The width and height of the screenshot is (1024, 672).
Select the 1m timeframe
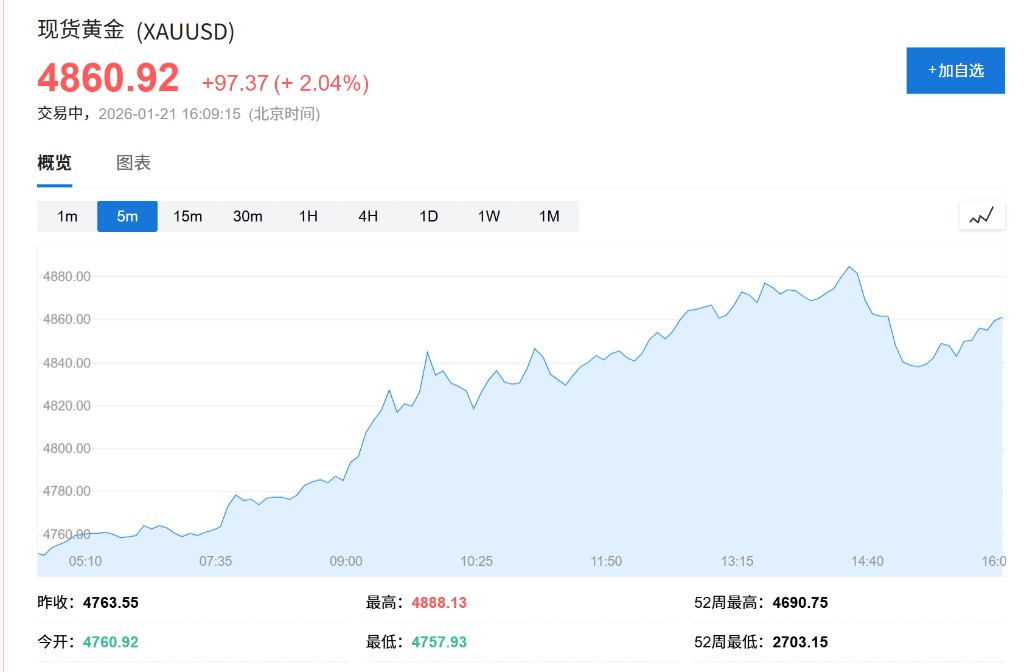coord(67,216)
